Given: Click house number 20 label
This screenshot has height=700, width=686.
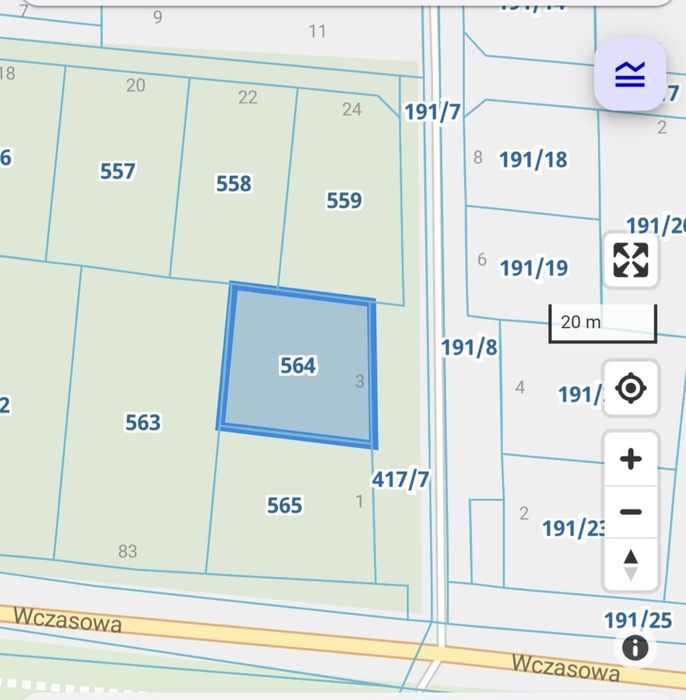Looking at the screenshot, I should [x=136, y=85].
